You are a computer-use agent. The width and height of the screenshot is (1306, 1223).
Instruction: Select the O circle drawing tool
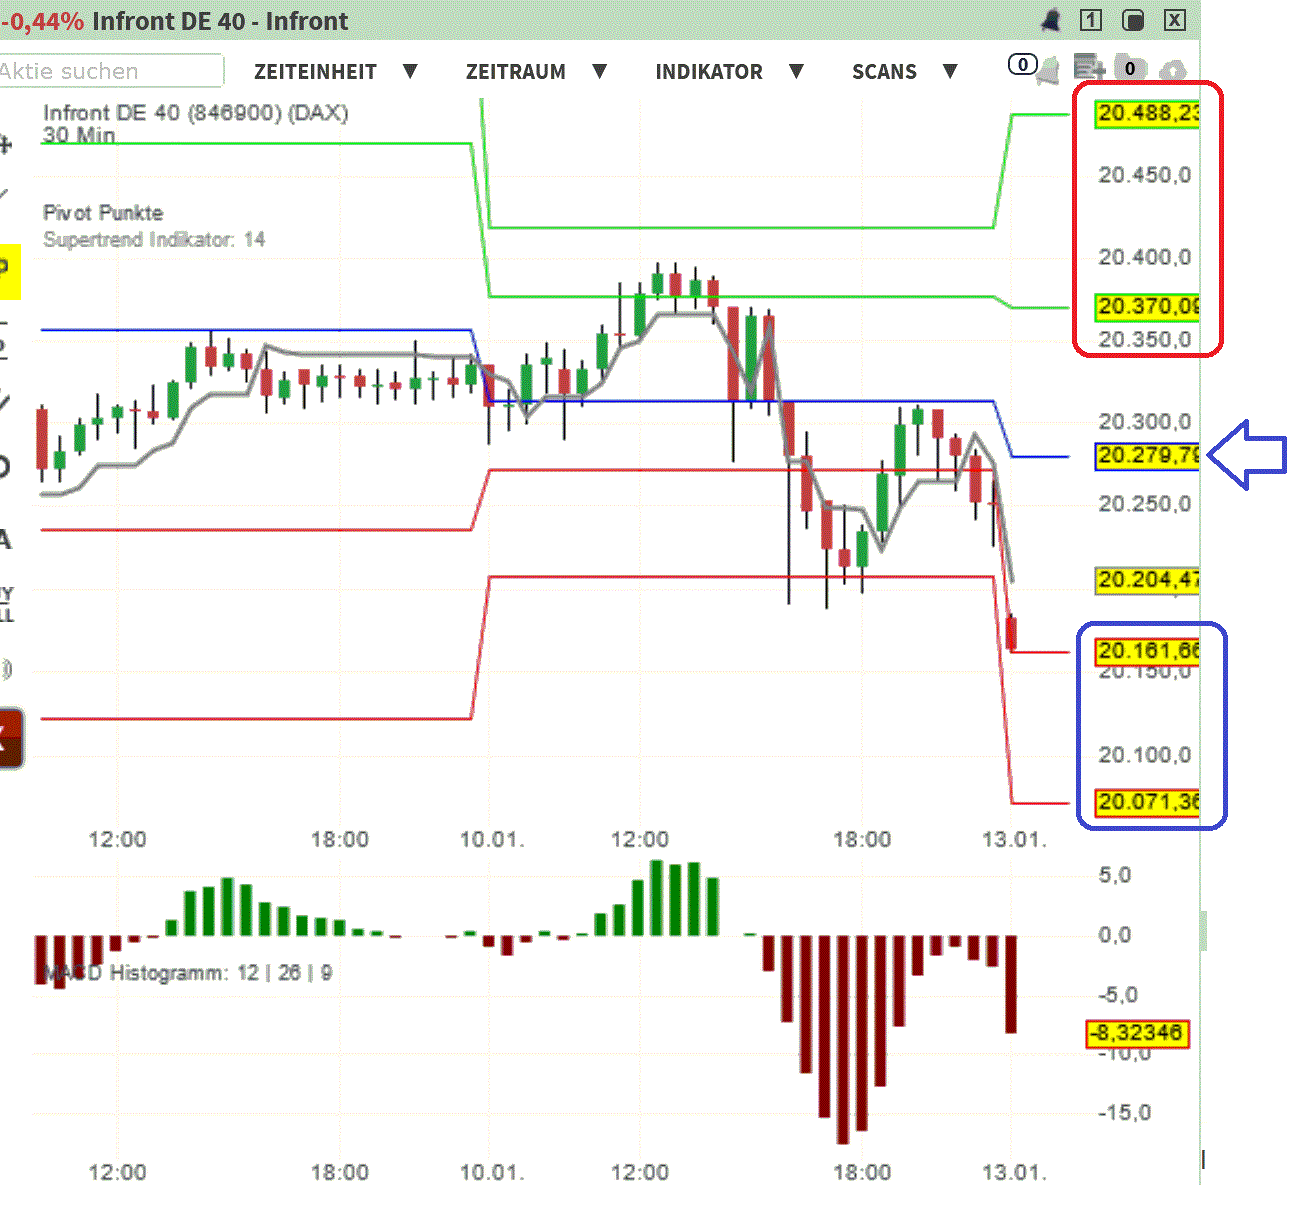pyautogui.click(x=5, y=465)
